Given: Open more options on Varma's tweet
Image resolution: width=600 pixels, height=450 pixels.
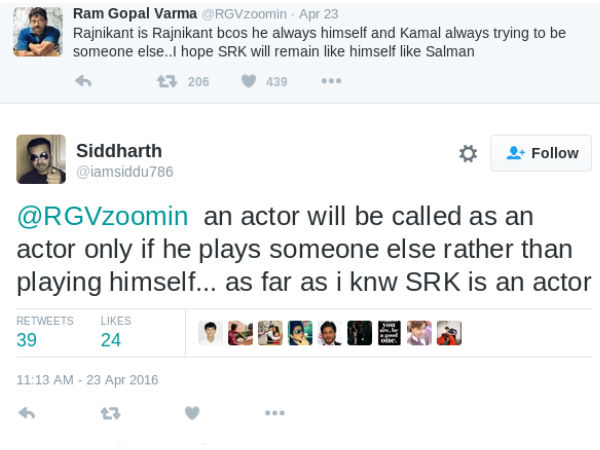Looking at the screenshot, I should click(331, 82).
